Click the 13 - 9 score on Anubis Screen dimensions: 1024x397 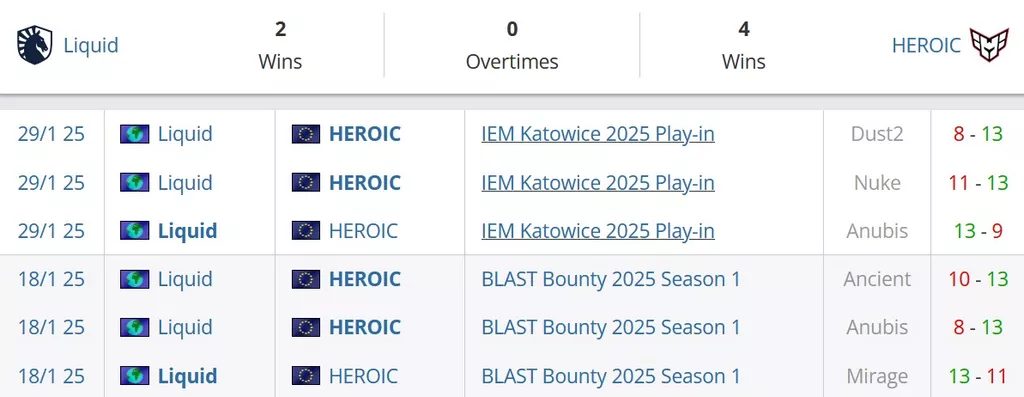pos(978,231)
